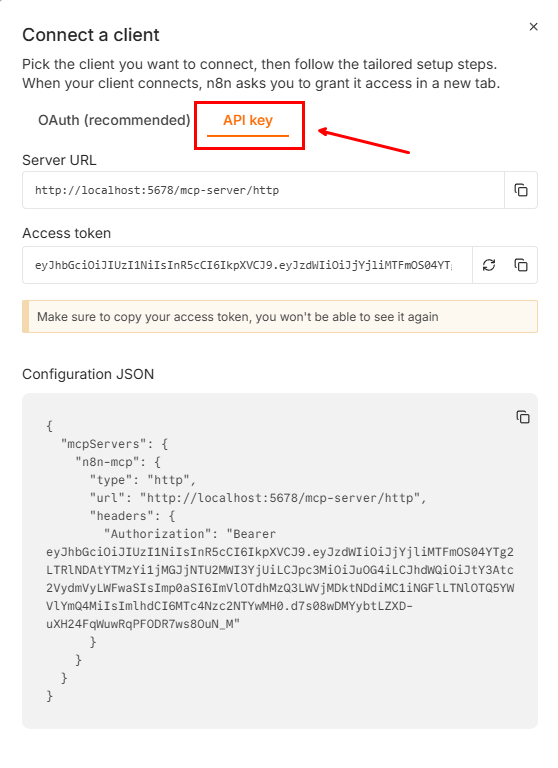Copy the access token to clipboard

(520, 265)
